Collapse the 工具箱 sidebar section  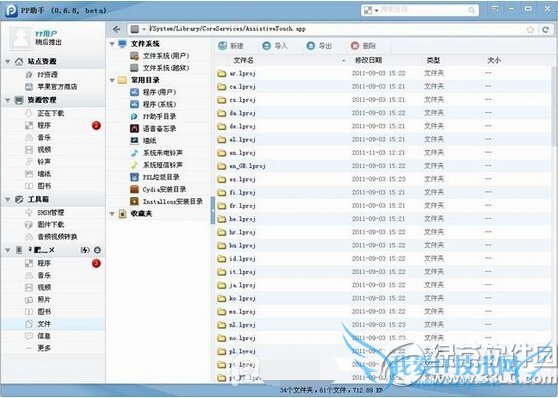[7, 200]
